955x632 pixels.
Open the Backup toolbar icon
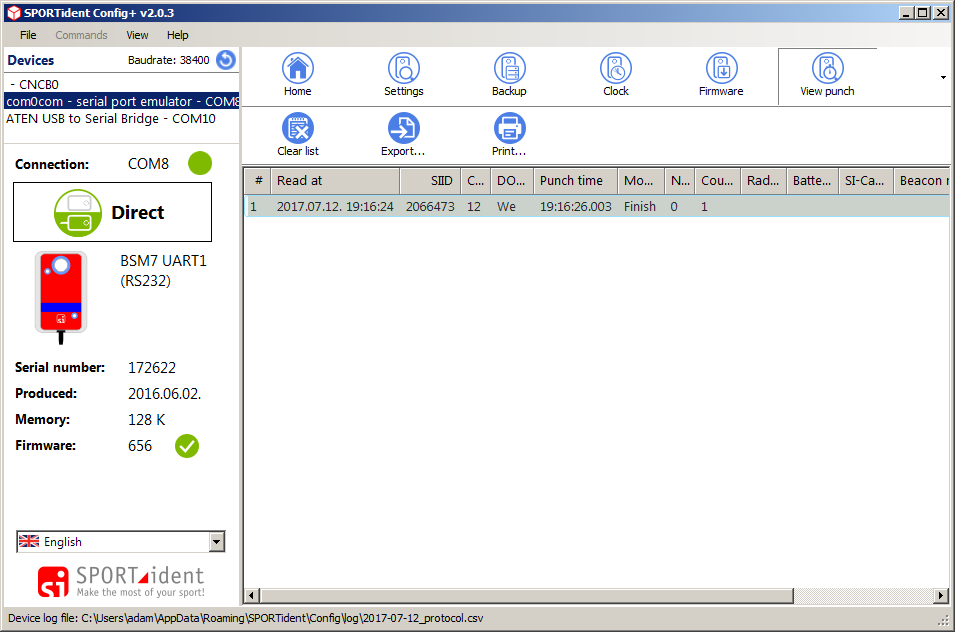pyautogui.click(x=509, y=75)
